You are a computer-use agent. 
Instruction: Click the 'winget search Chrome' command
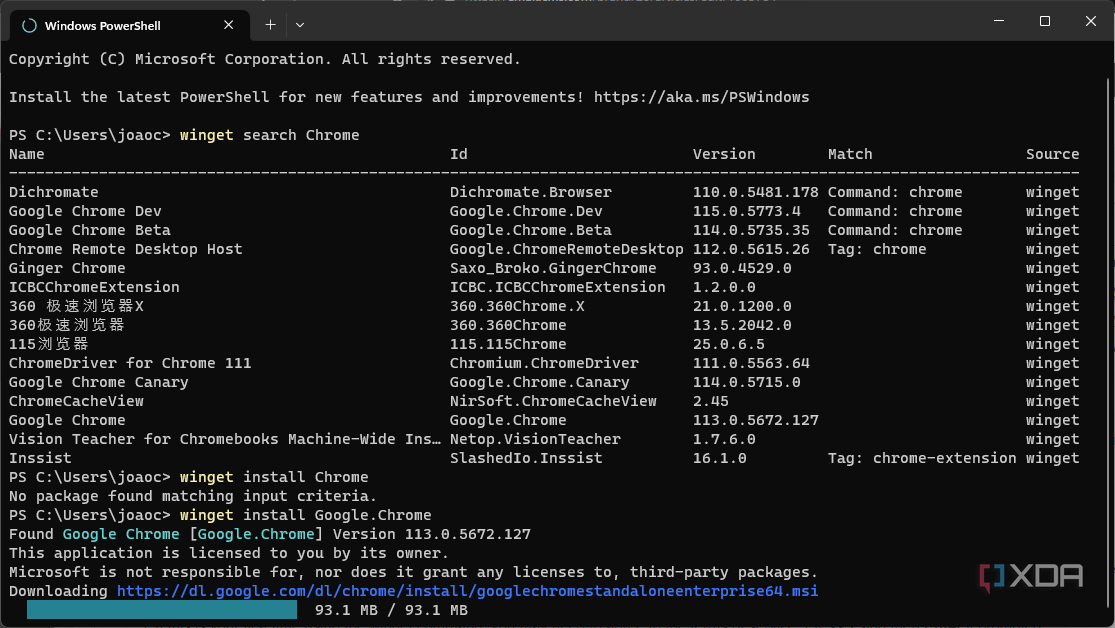[x=270, y=135]
